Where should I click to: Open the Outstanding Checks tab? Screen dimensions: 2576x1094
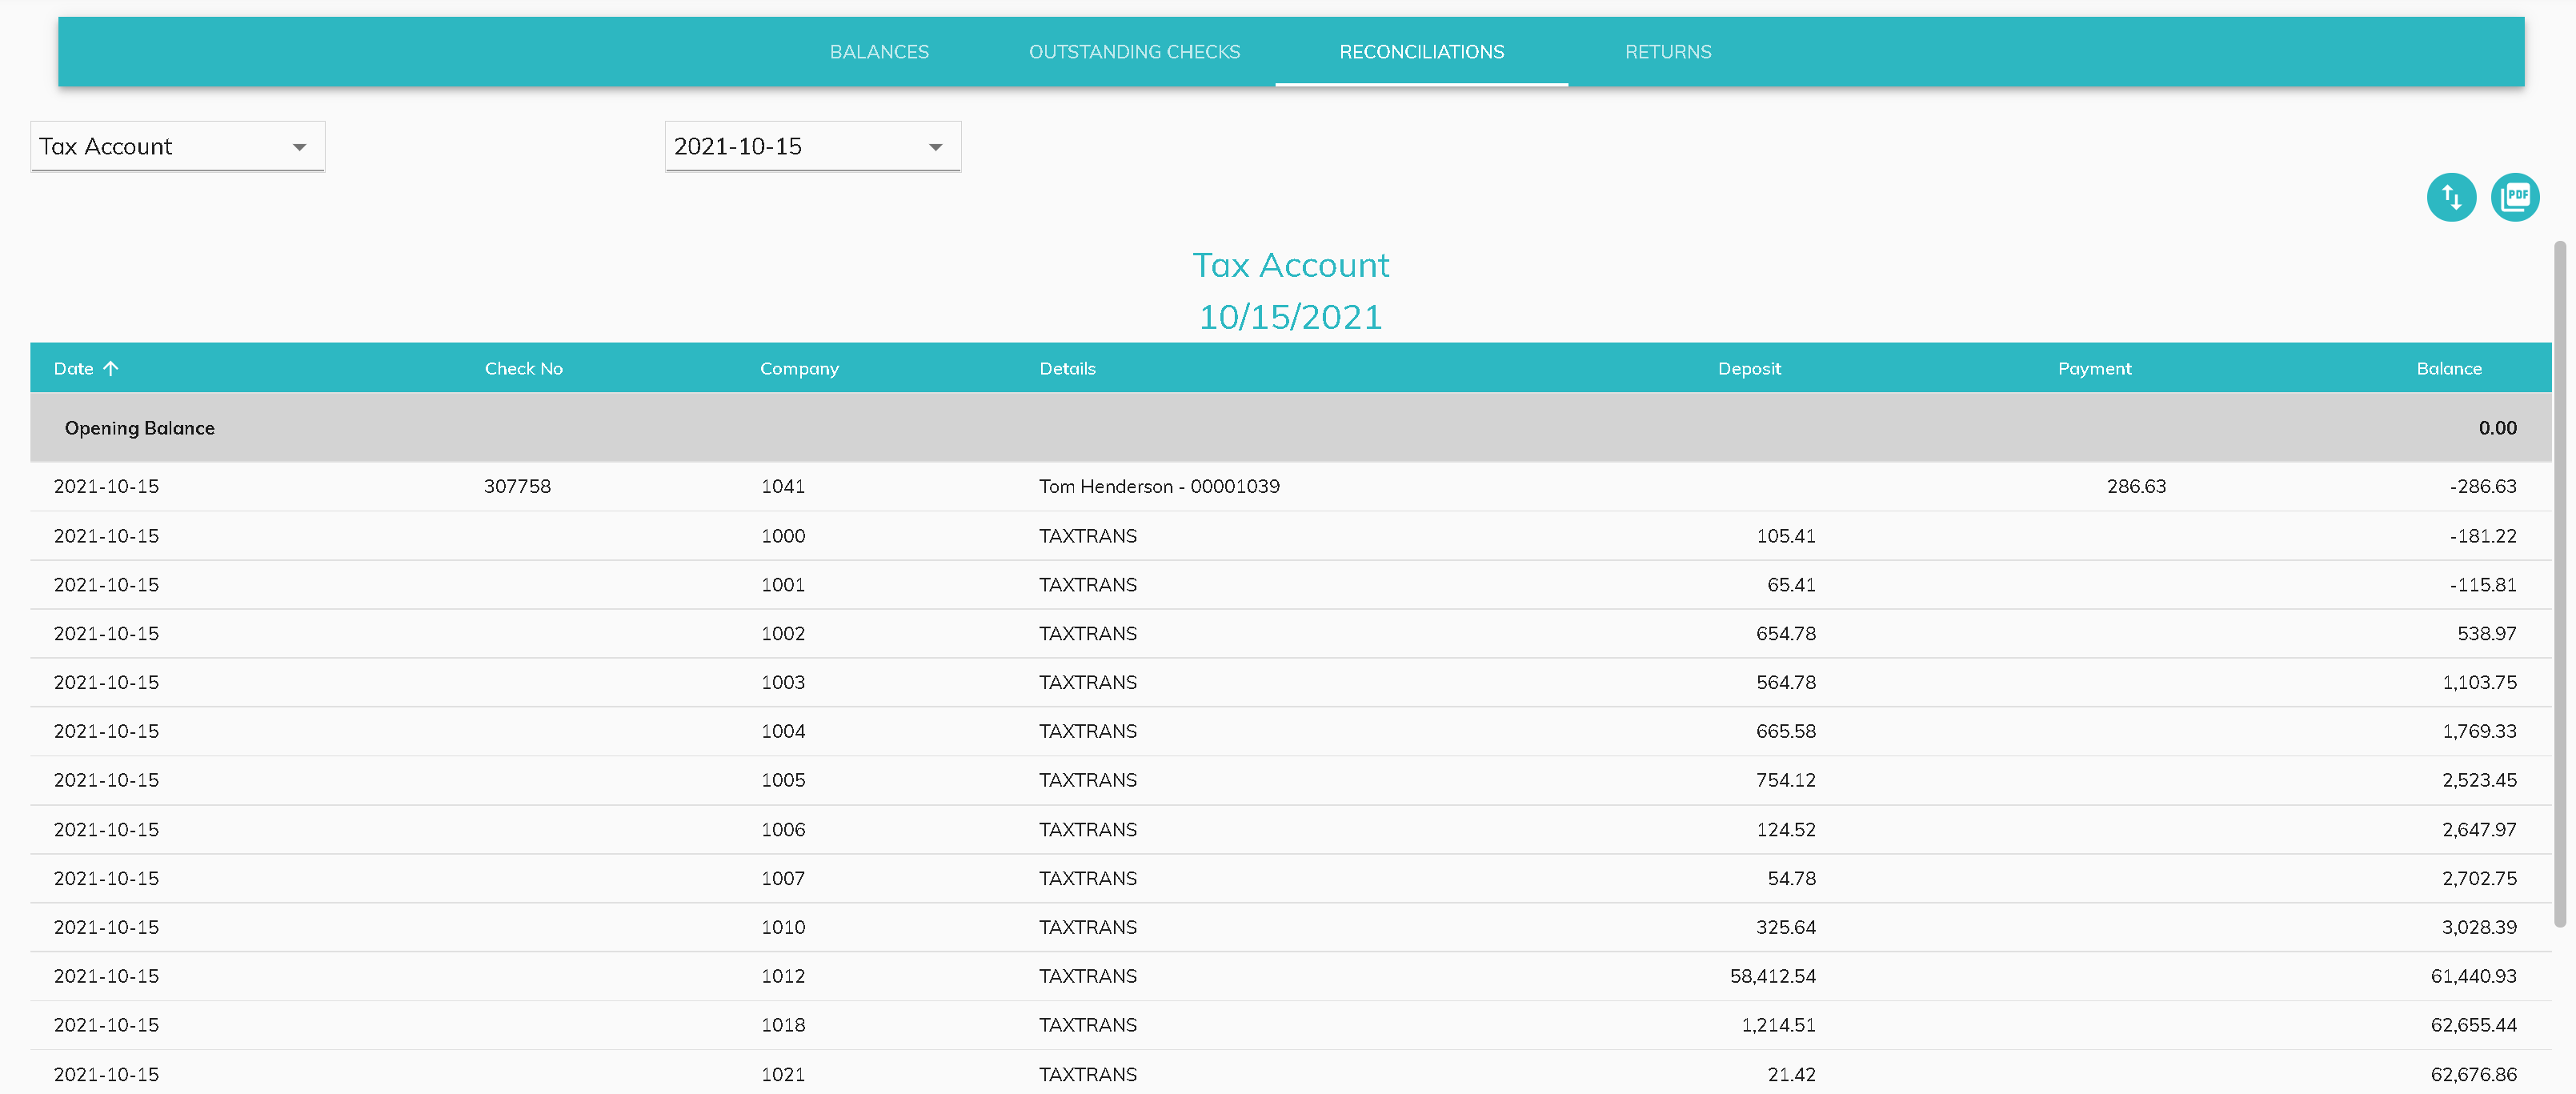click(x=1133, y=52)
